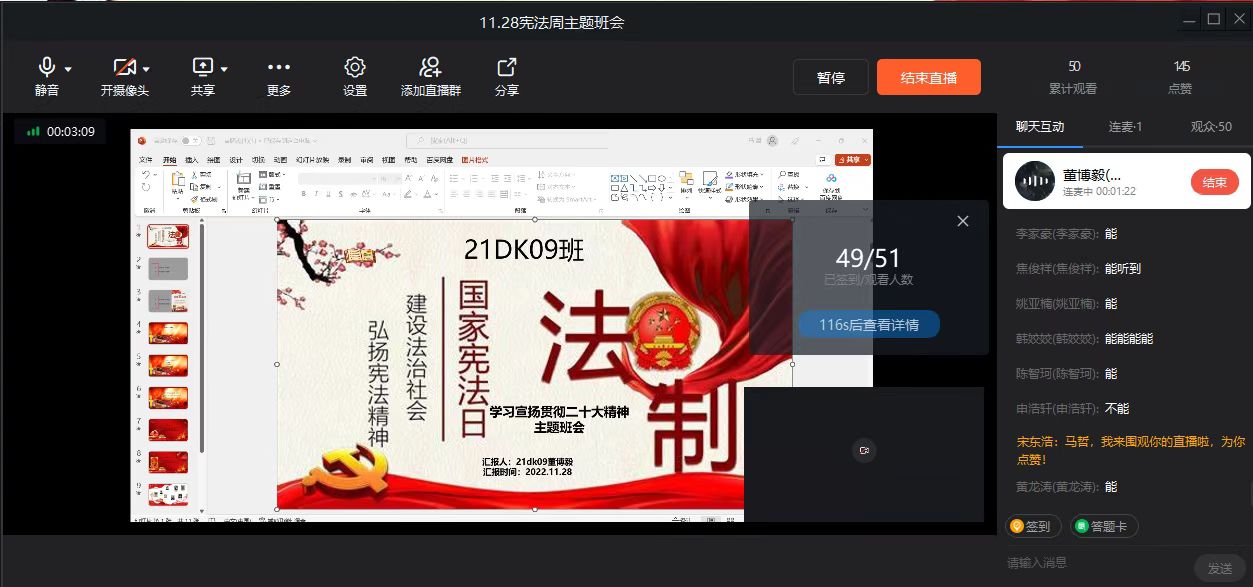The width and height of the screenshot is (1253, 587).
Task: Click the camera icon in video preview
Action: click(864, 451)
